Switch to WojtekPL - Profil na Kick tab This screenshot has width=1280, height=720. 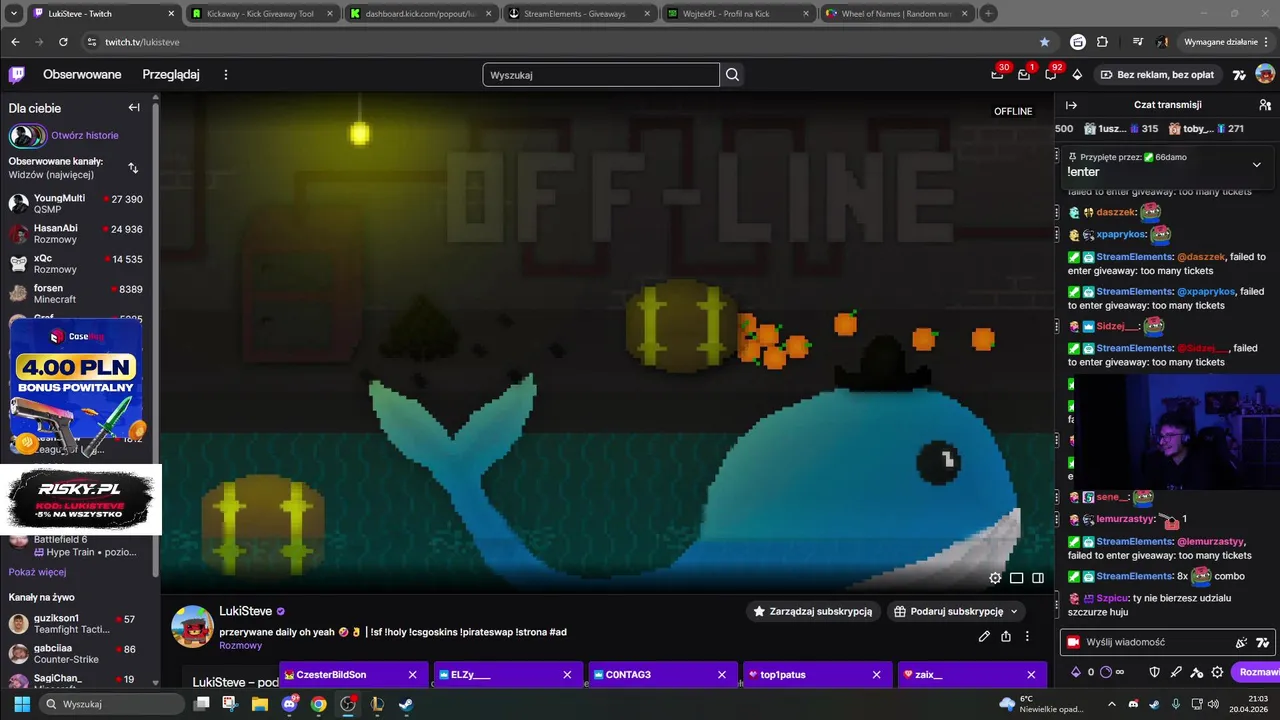[738, 14]
